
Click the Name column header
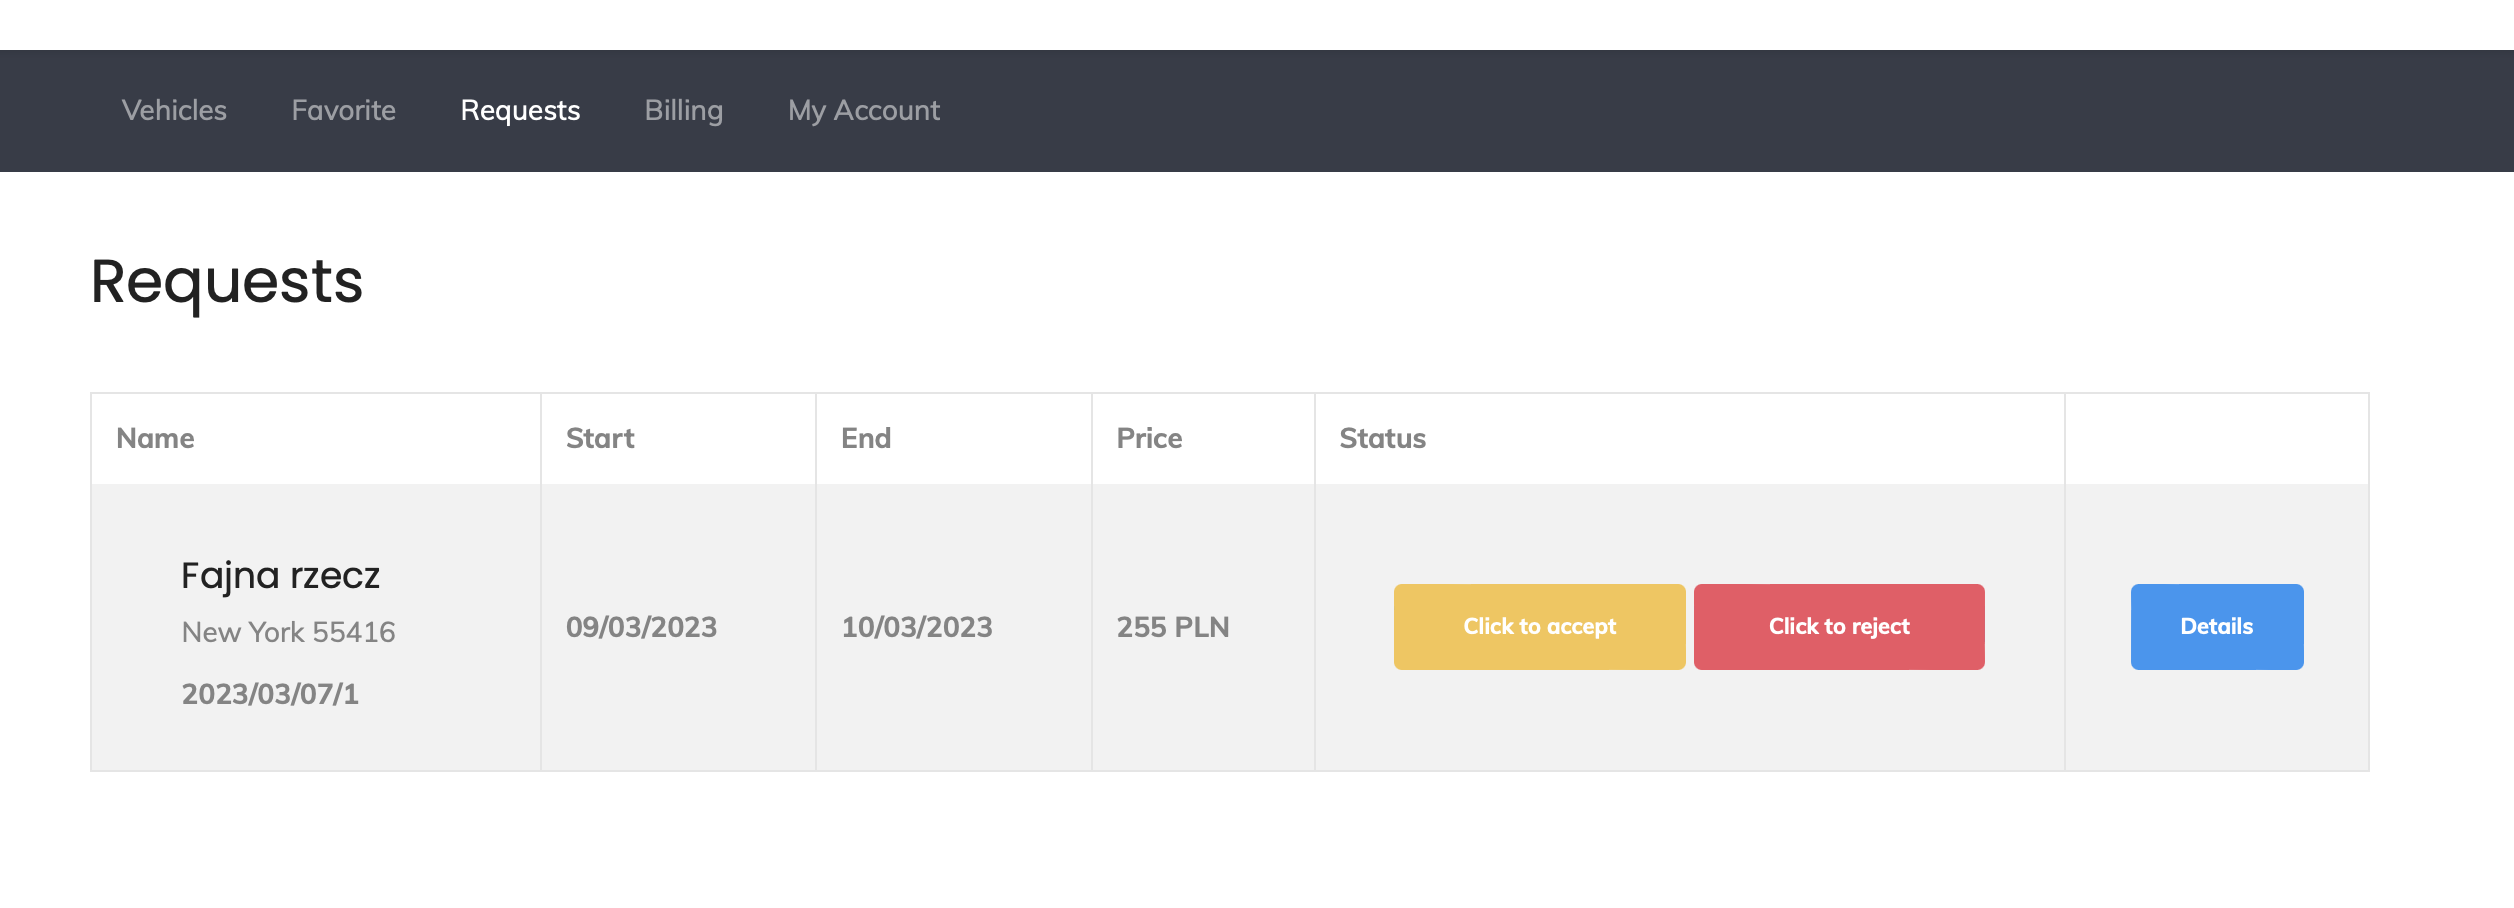pyautogui.click(x=155, y=439)
